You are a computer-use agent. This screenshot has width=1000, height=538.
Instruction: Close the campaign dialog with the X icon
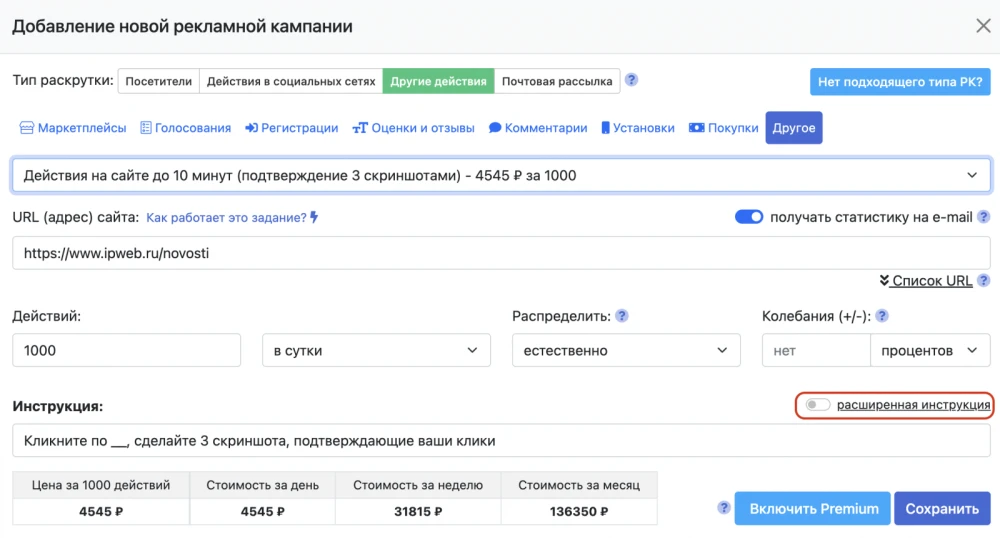pyautogui.click(x=983, y=26)
